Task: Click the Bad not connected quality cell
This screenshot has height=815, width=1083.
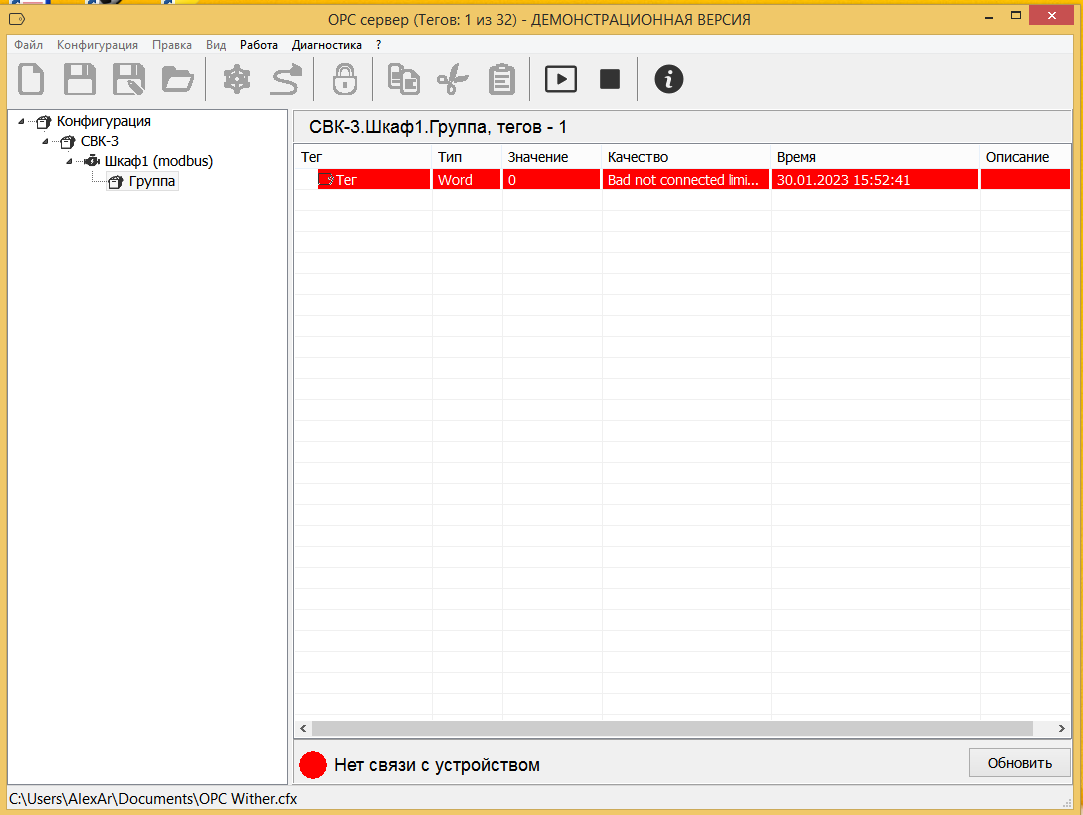Action: coord(687,180)
